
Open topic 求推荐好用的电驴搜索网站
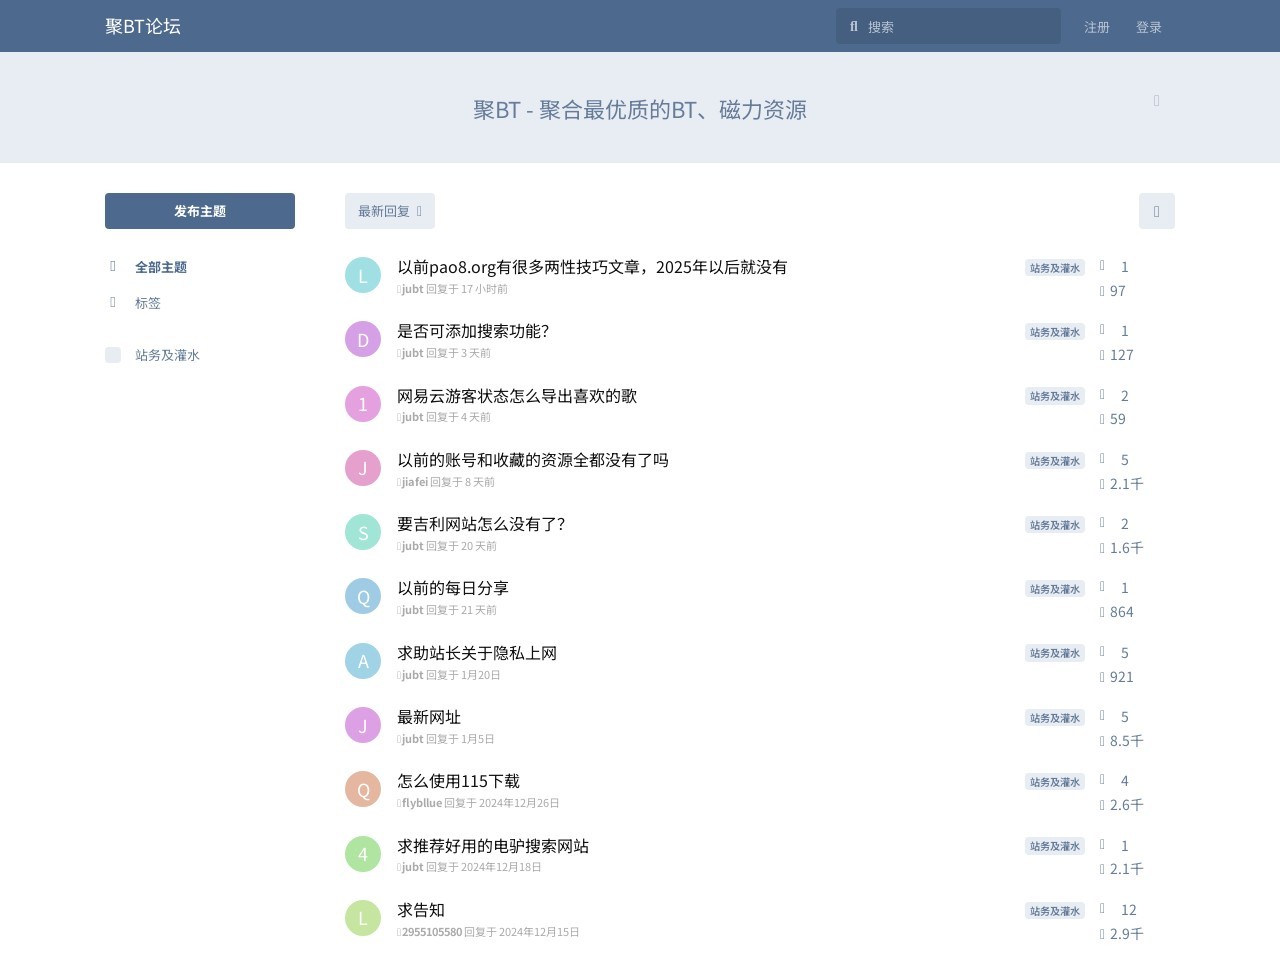click(x=493, y=846)
